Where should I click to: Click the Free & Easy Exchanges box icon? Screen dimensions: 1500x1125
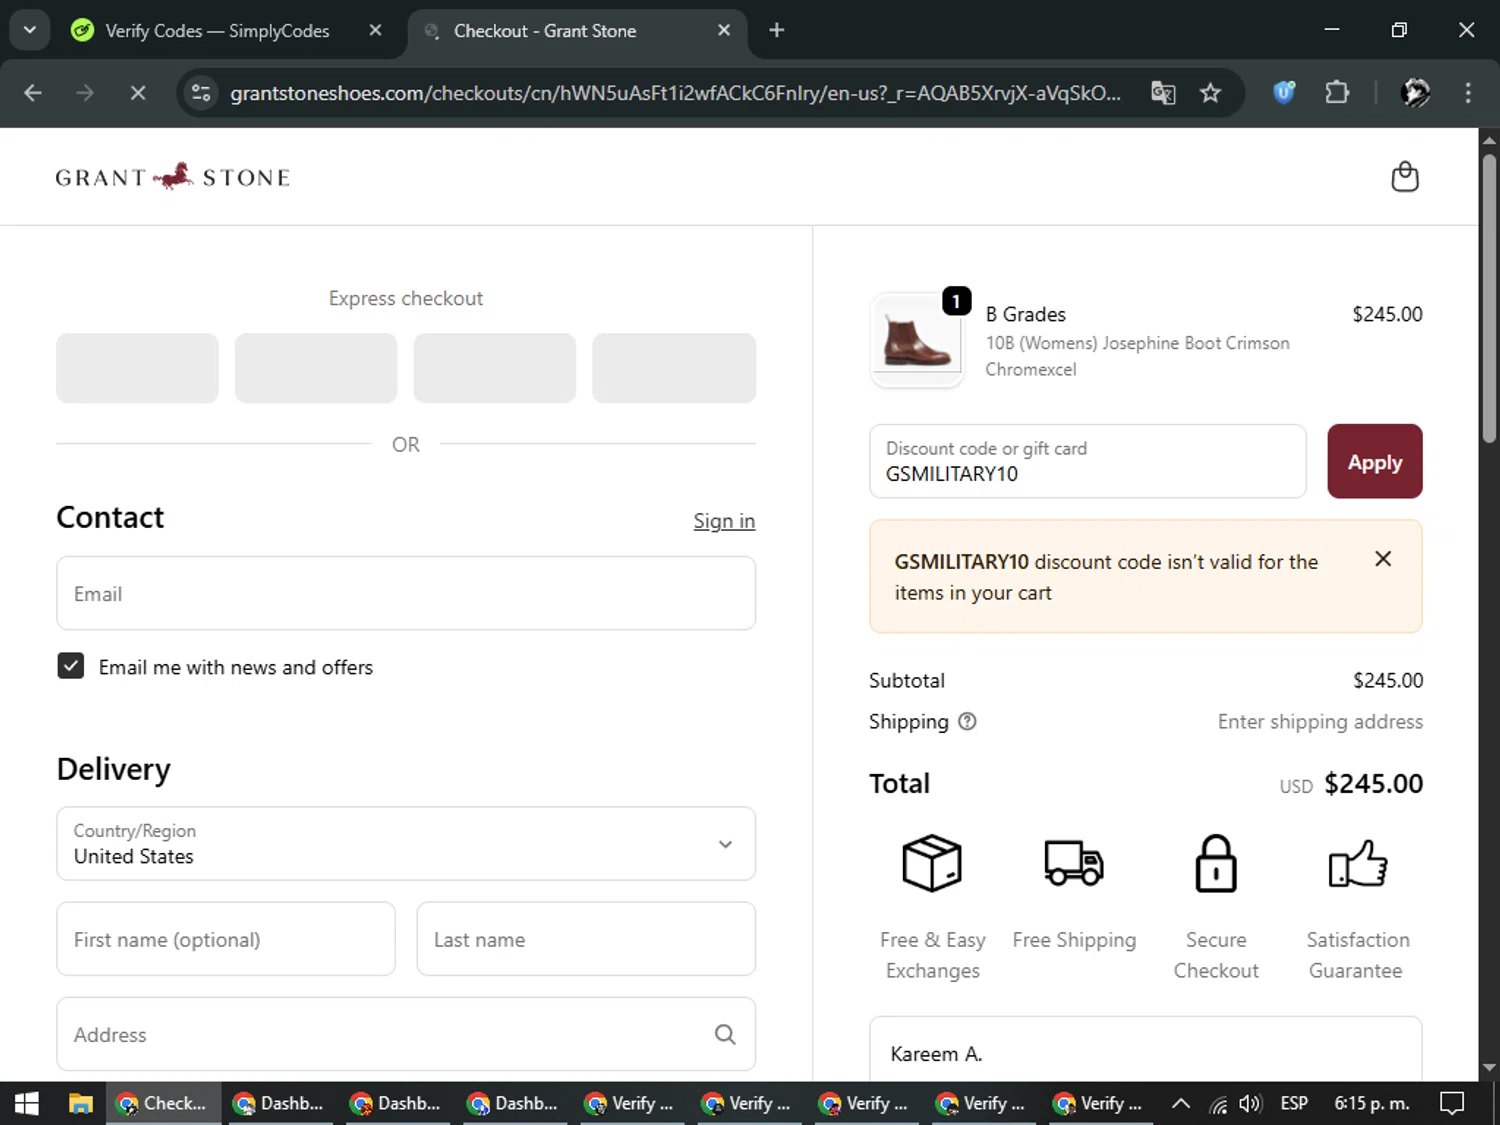coord(932,863)
